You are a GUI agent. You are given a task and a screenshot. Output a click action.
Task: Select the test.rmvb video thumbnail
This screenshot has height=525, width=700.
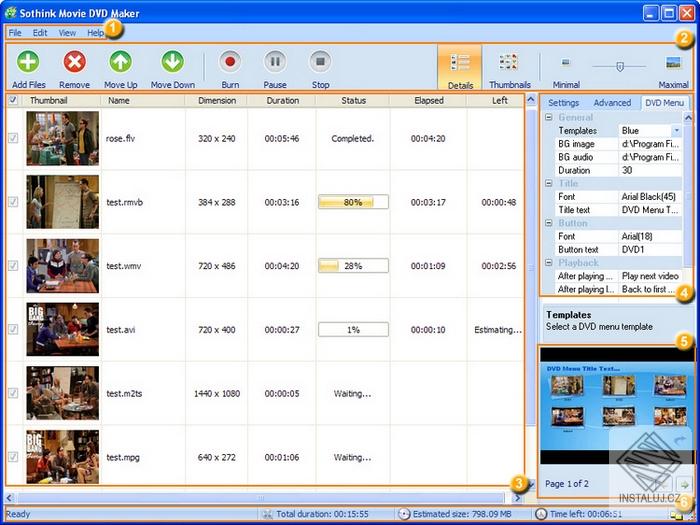(62, 202)
